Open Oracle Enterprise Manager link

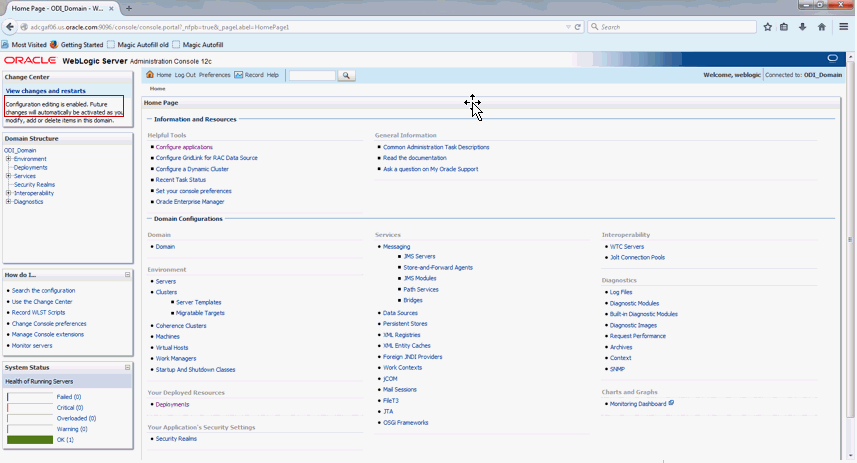190,202
